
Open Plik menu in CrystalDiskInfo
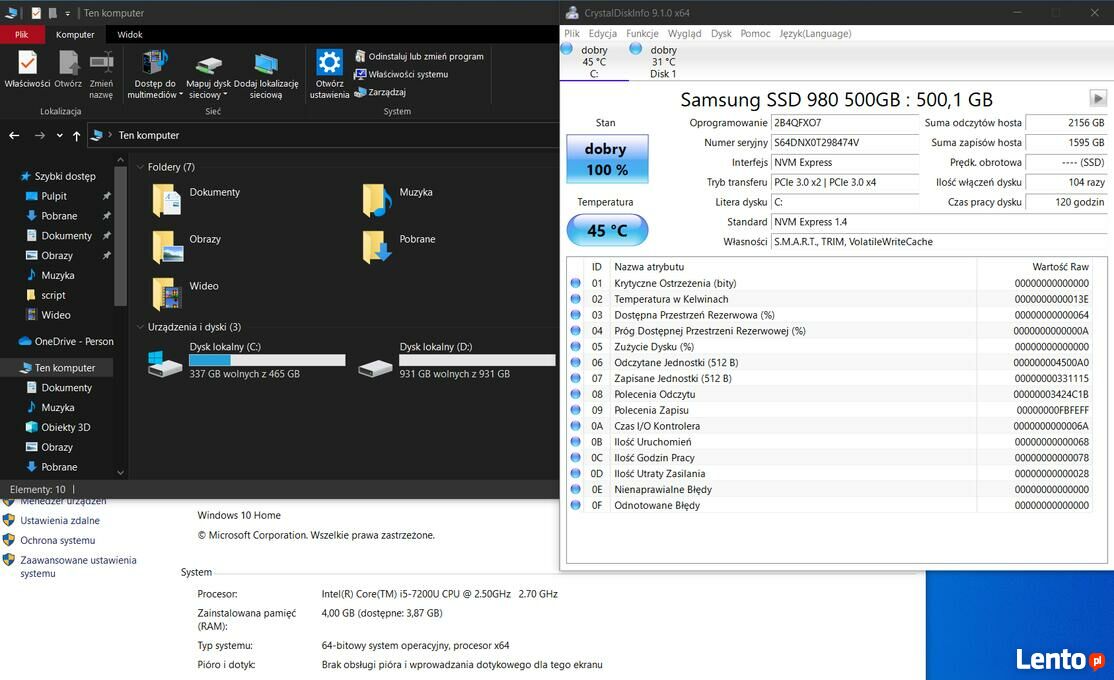tap(572, 33)
